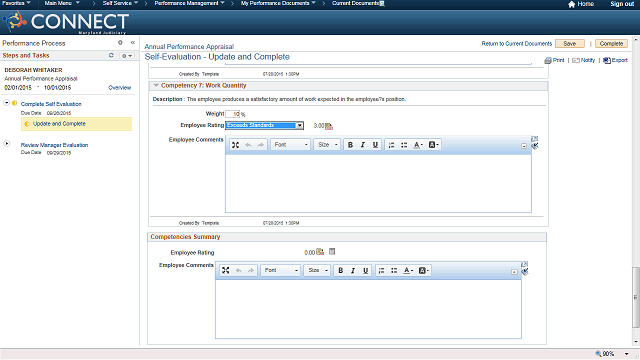Screen dimensions: 640x360
Task: Expand the Review Manager Evaluation step
Action: click(x=7, y=144)
